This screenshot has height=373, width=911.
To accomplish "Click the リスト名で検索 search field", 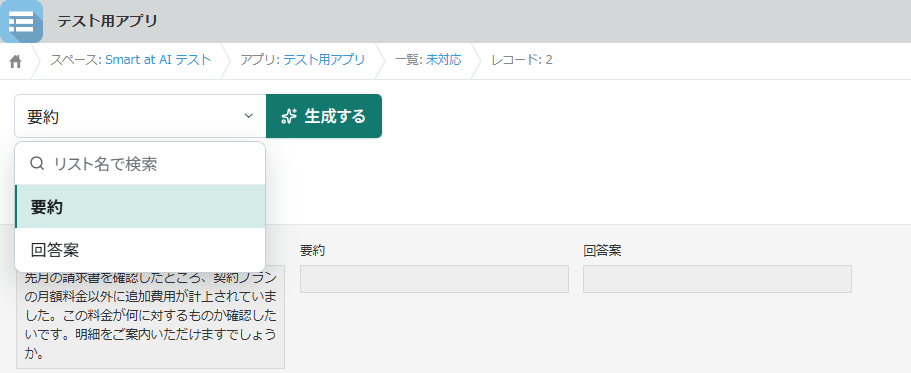I will 140,164.
